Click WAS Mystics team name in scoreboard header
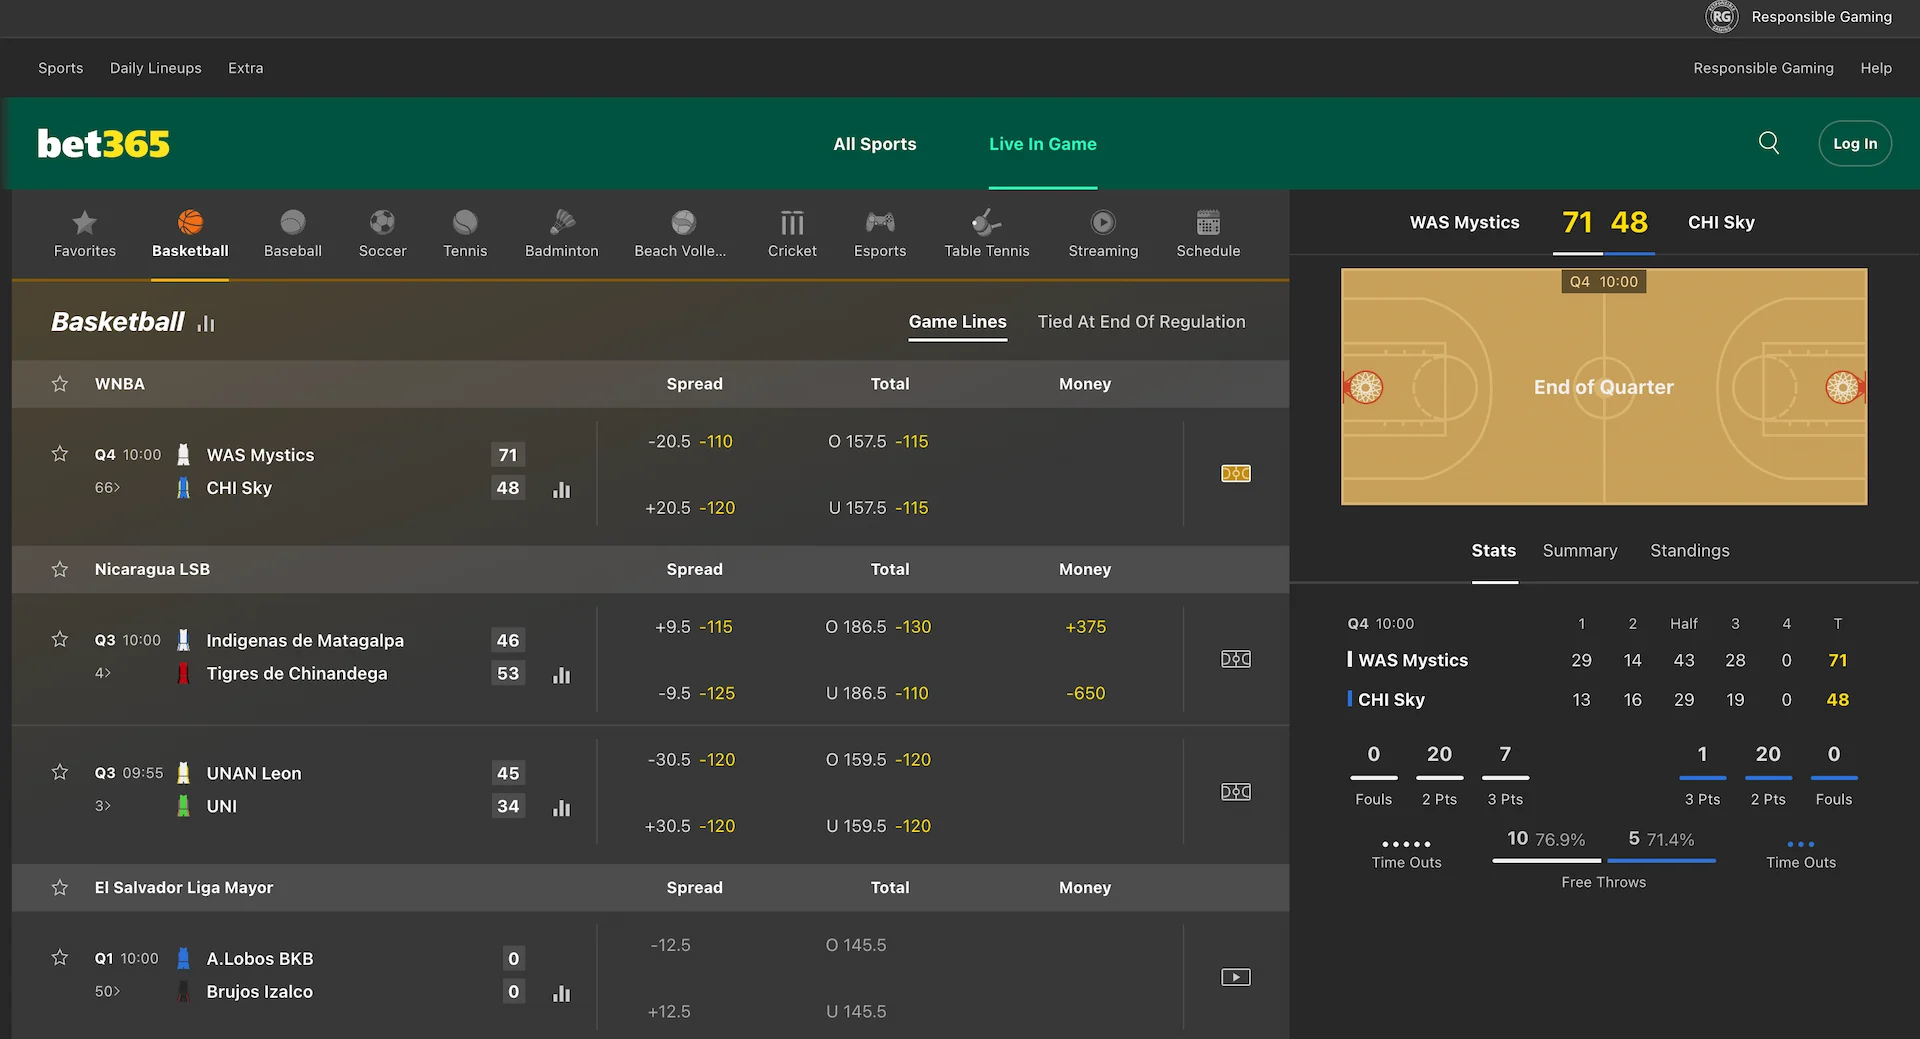1920x1039 pixels. click(x=1464, y=222)
